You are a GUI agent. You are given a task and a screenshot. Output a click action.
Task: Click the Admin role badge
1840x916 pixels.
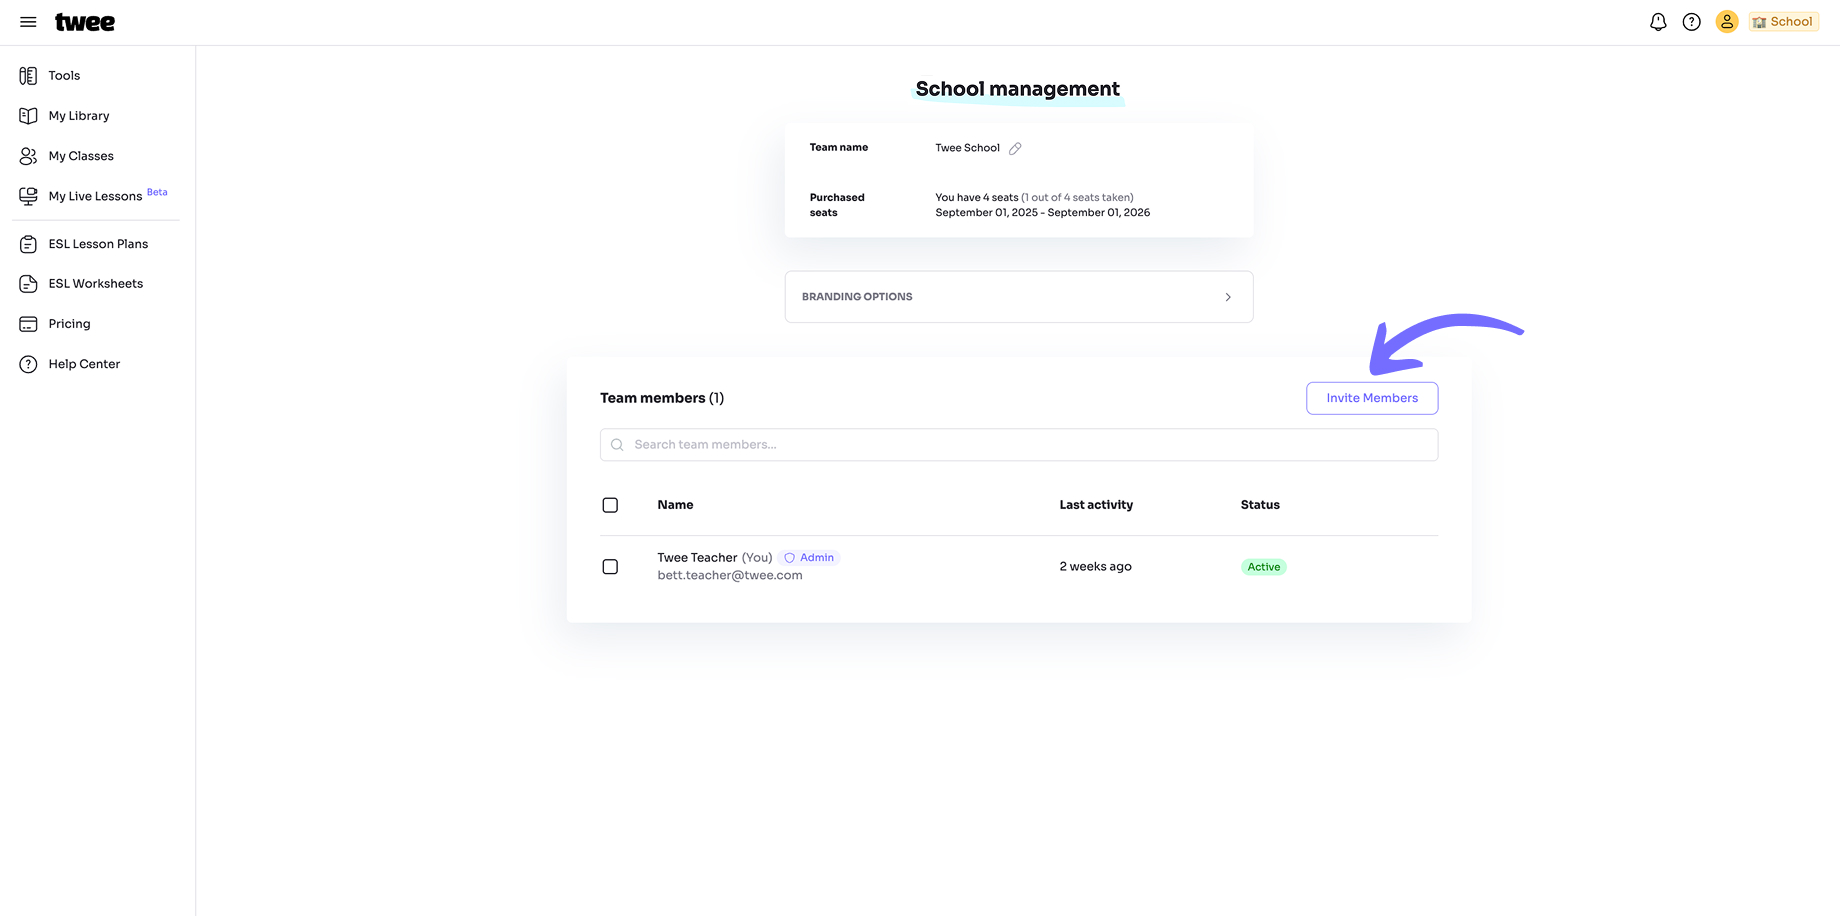click(x=809, y=558)
